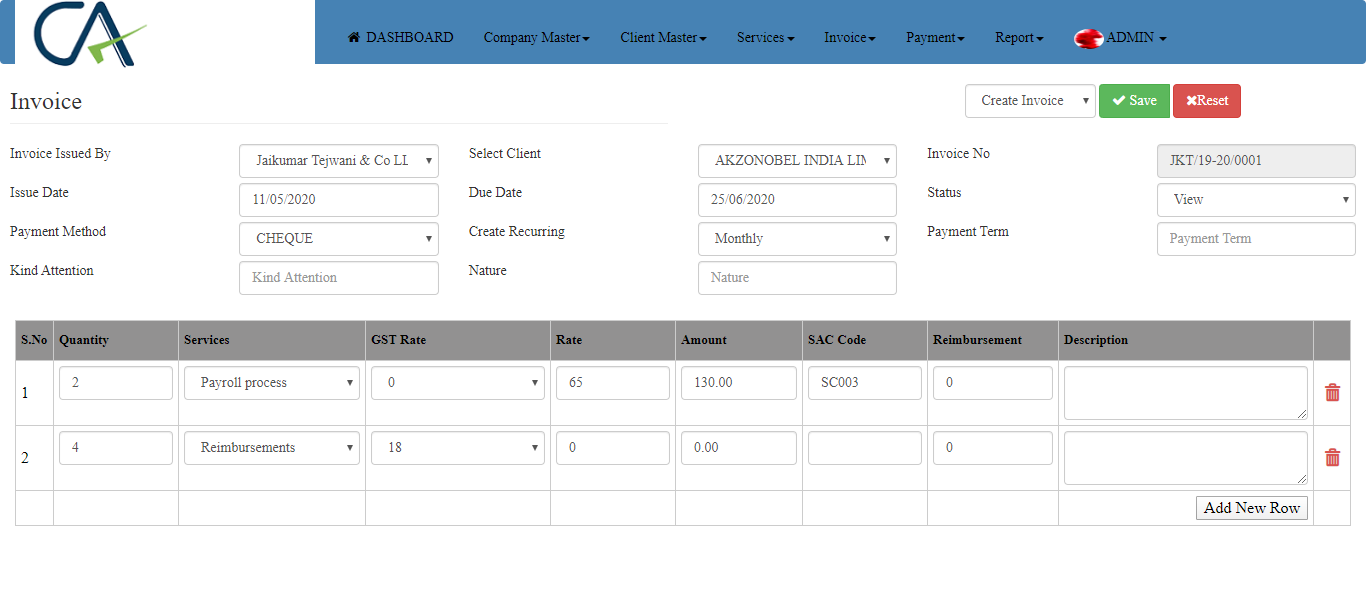The height and width of the screenshot is (608, 1371).
Task: Open GST Rate dropdown in row 1
Action: [x=458, y=383]
